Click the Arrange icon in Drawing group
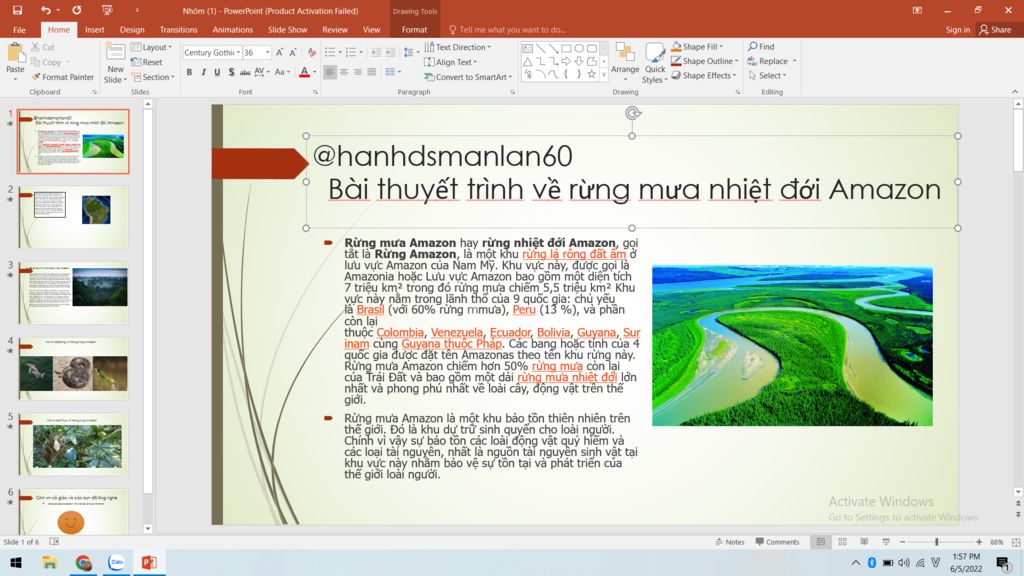 (x=625, y=60)
